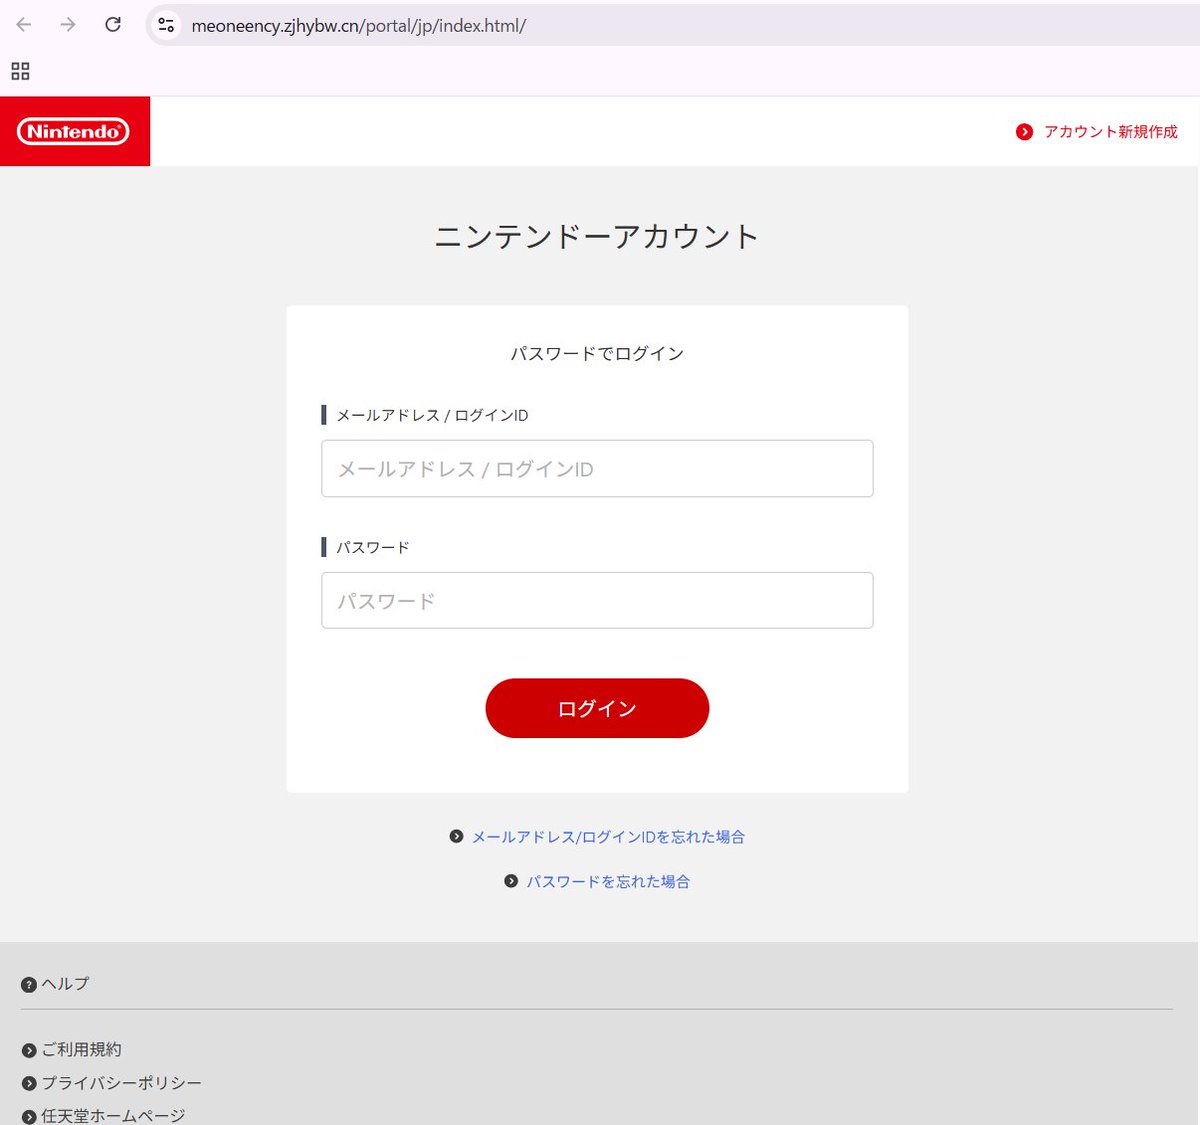Open the アカウント新規作成 link
1200x1125 pixels.
click(1110, 131)
